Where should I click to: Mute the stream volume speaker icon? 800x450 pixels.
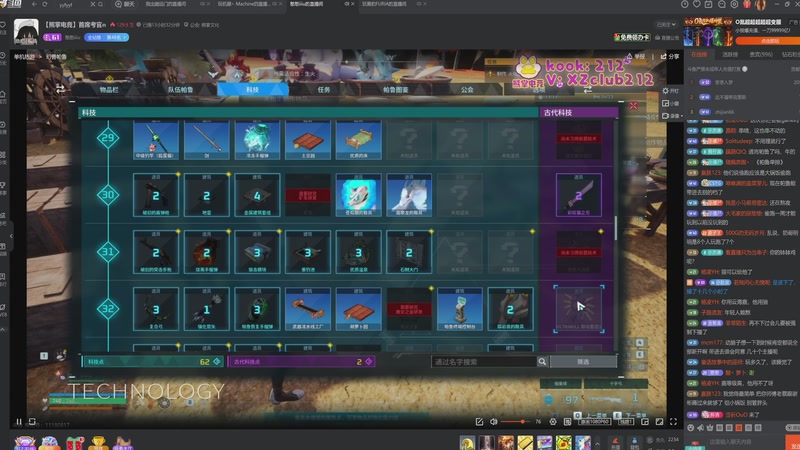[493, 422]
